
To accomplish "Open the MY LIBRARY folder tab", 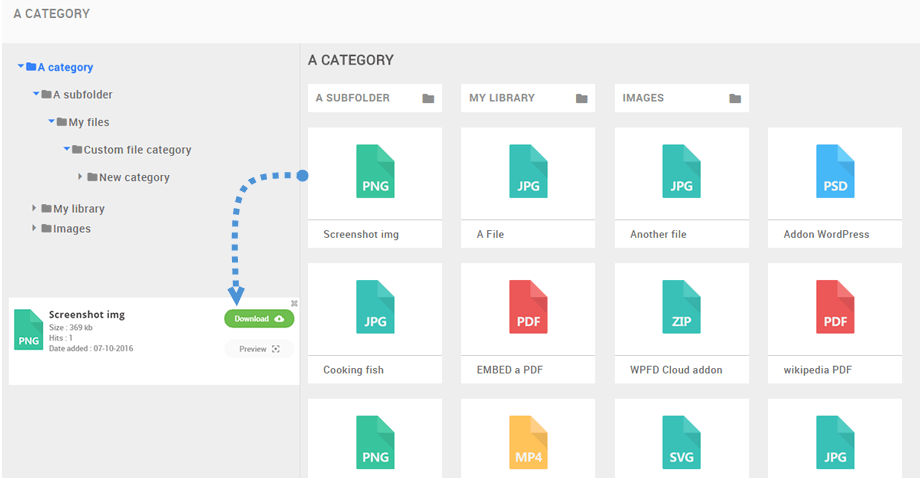I will pyautogui.click(x=527, y=98).
